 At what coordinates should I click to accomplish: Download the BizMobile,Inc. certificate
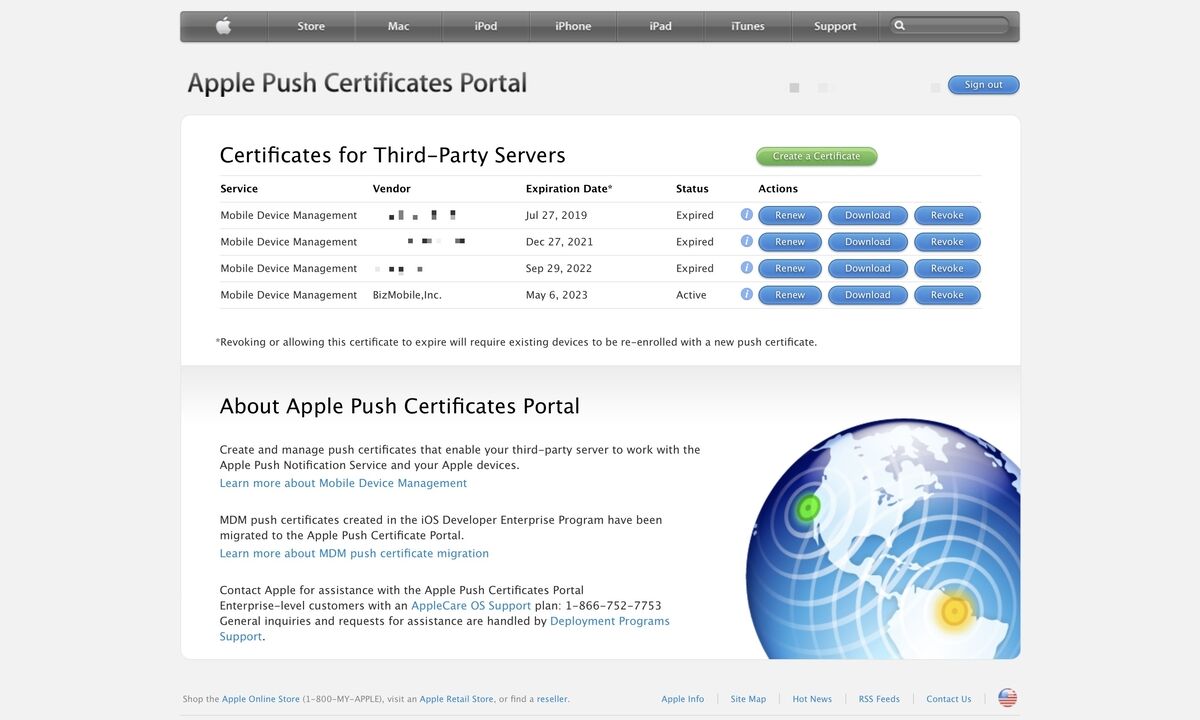pos(868,295)
